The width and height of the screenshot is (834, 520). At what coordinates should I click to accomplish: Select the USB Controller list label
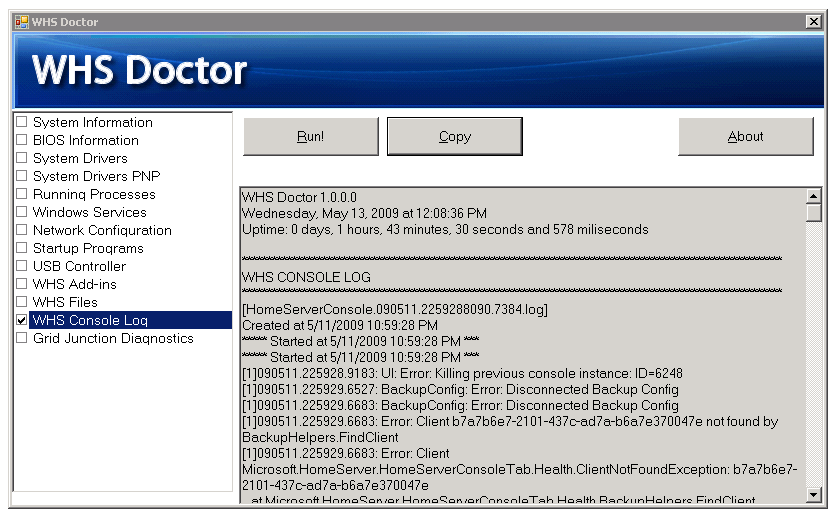coord(79,266)
